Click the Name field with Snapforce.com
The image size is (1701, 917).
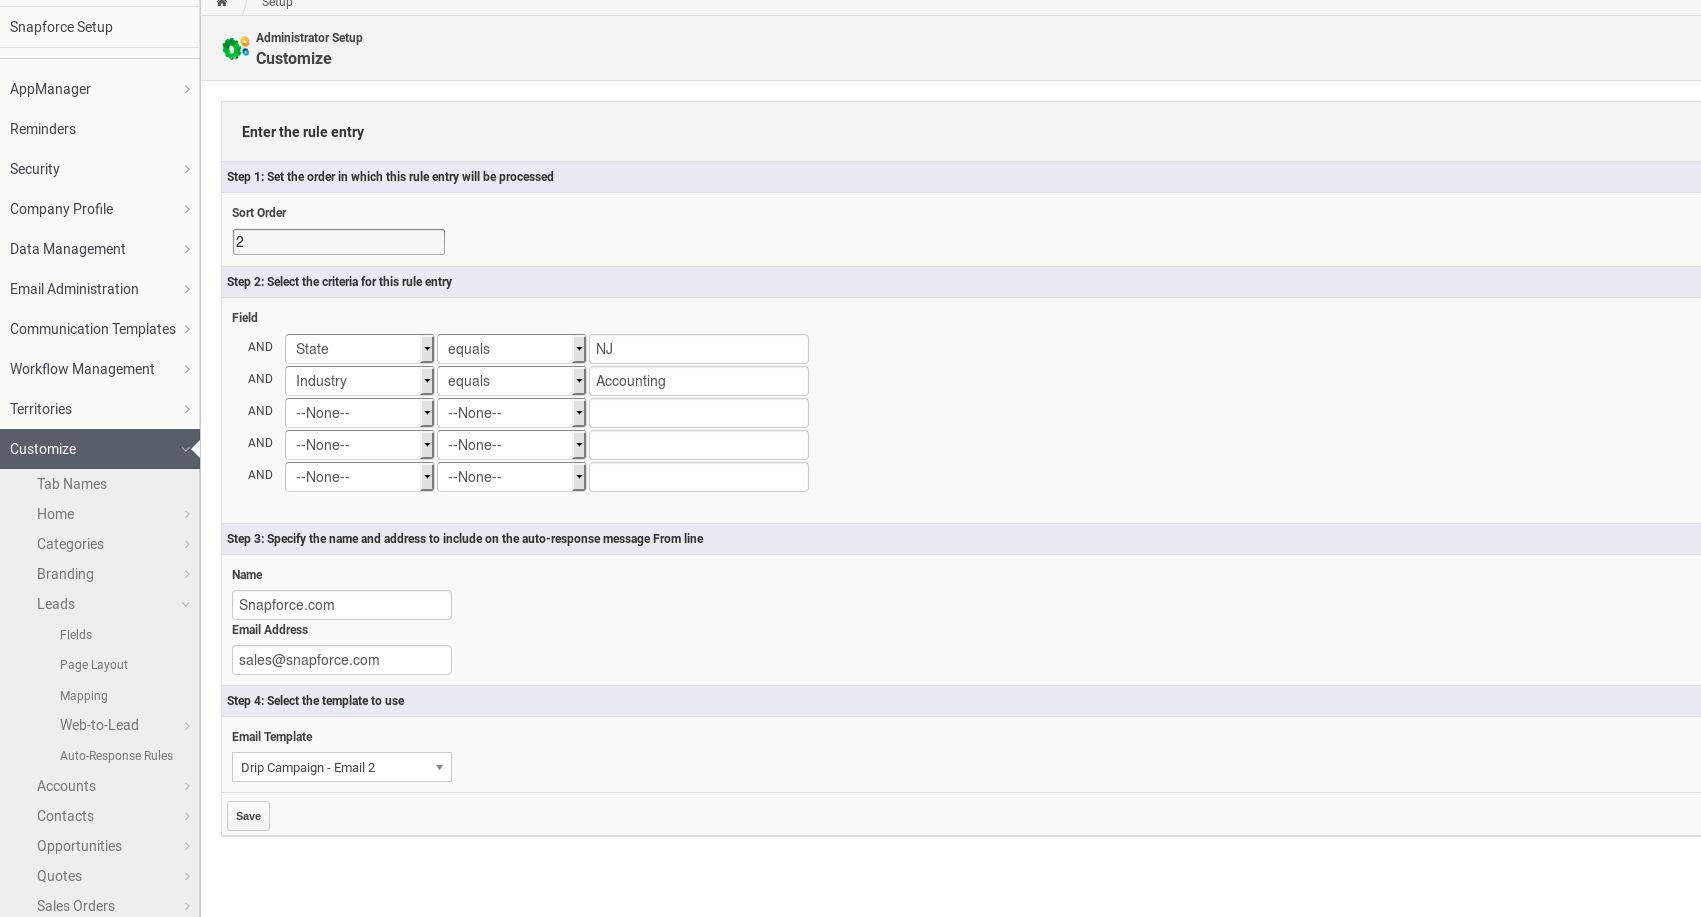click(342, 605)
